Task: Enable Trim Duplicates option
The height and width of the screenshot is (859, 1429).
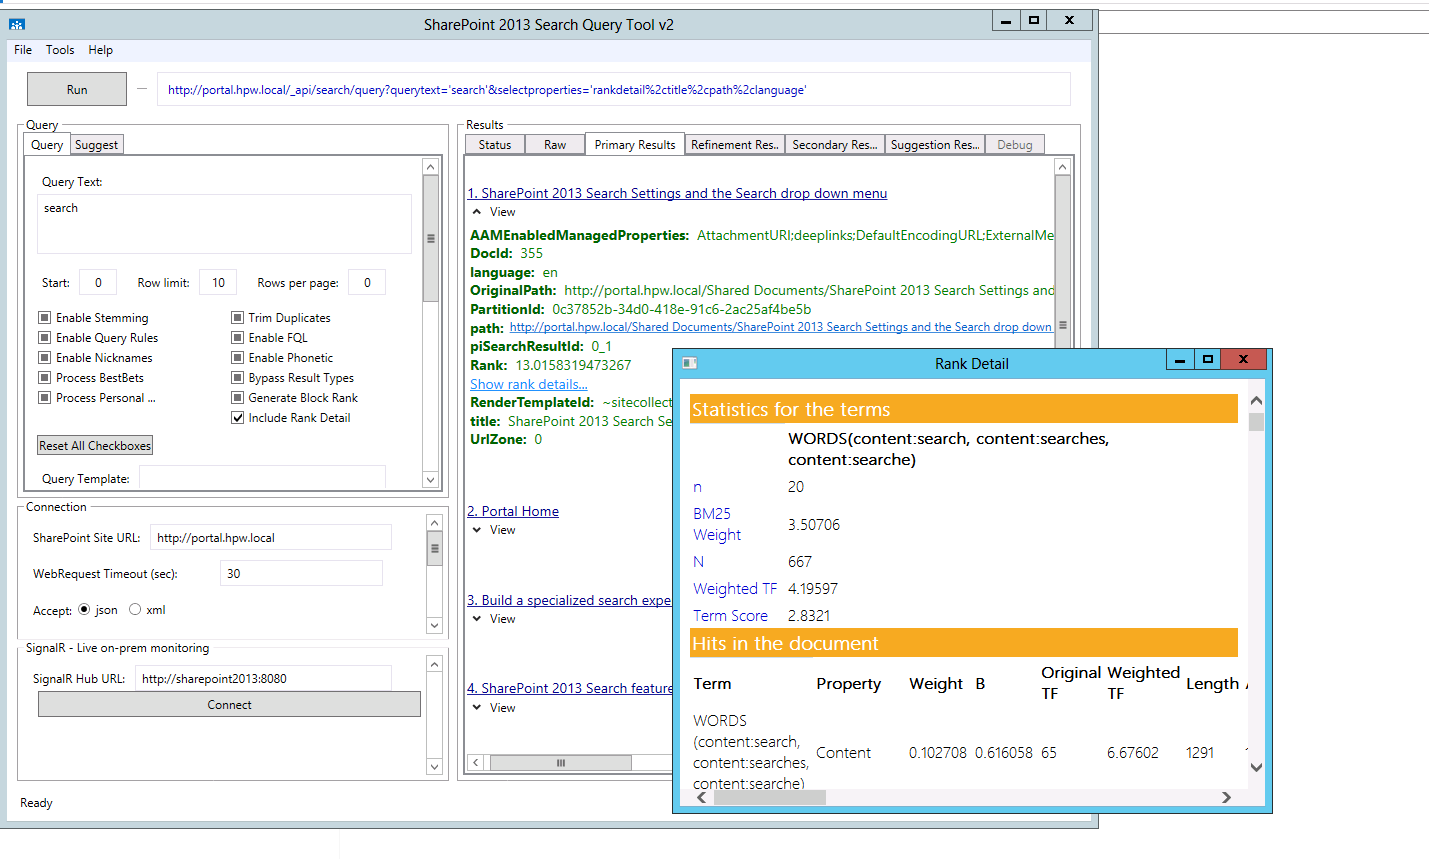Action: 236,317
